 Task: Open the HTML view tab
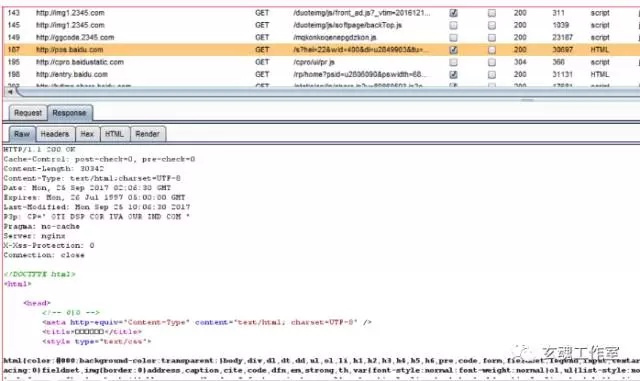click(x=114, y=134)
